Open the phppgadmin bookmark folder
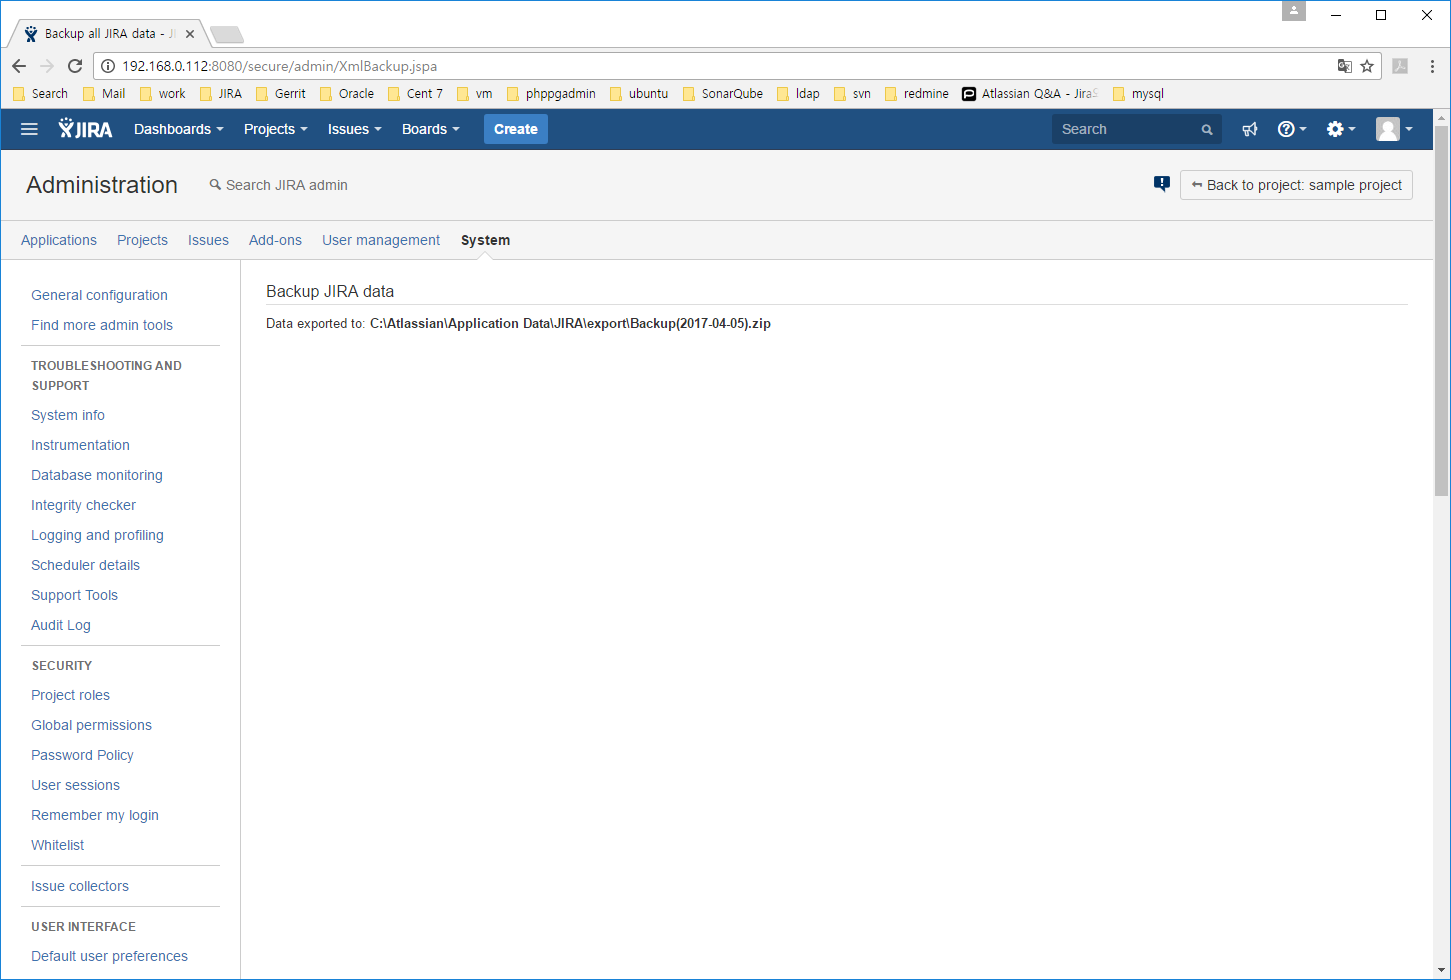This screenshot has height=980, width=1451. tap(551, 94)
